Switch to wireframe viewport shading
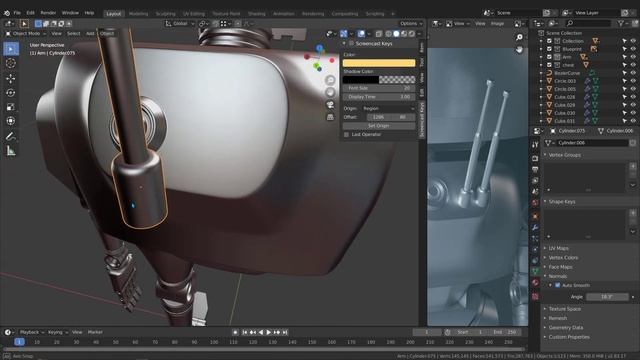 tap(389, 33)
